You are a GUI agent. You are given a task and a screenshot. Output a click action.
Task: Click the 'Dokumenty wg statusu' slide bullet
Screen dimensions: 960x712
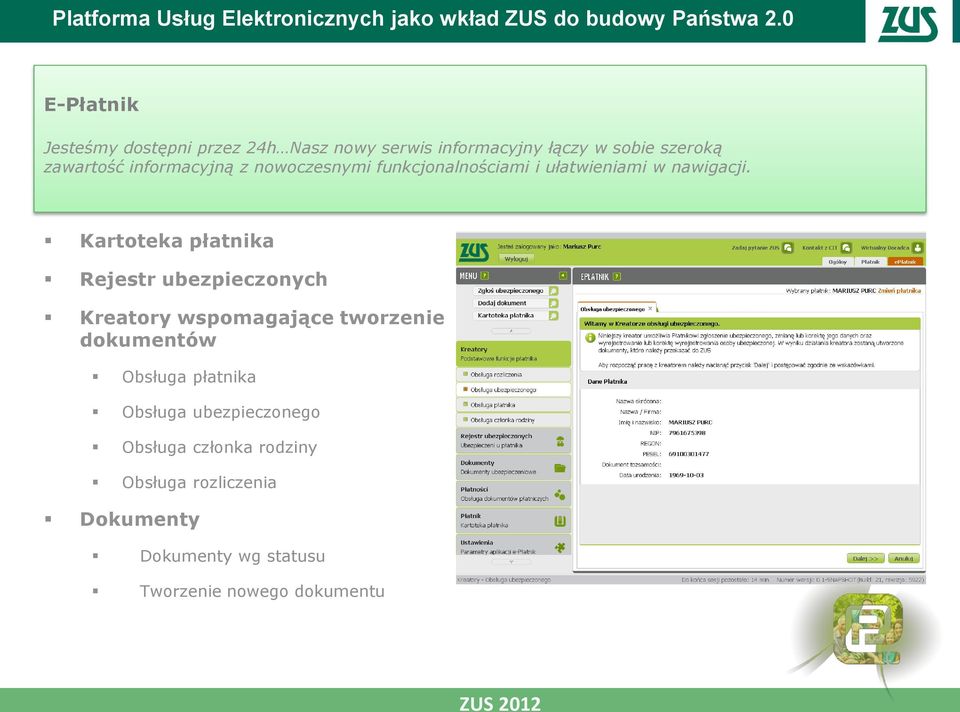233,556
